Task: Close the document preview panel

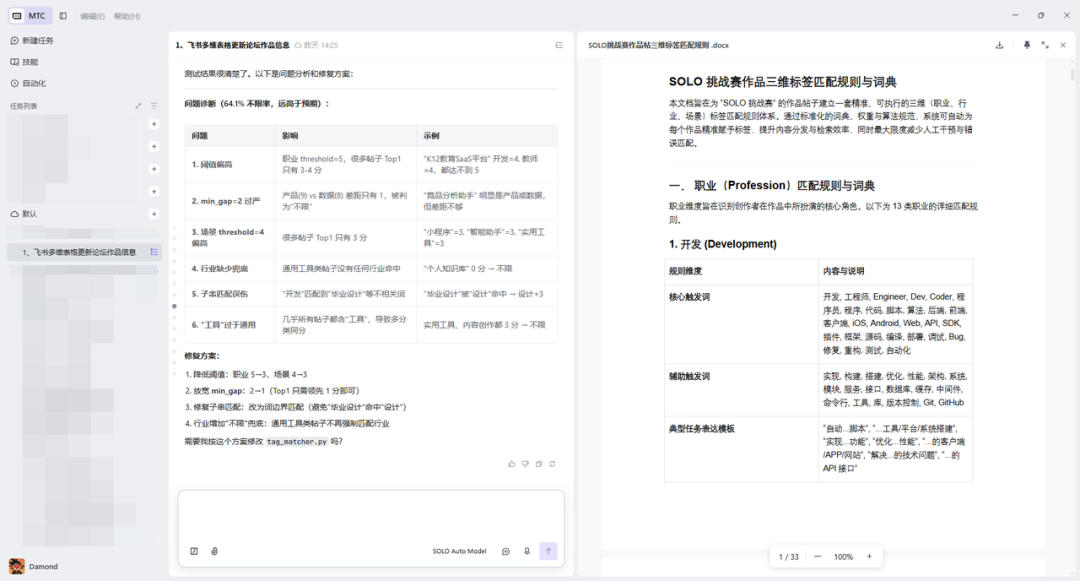Action: point(1063,45)
